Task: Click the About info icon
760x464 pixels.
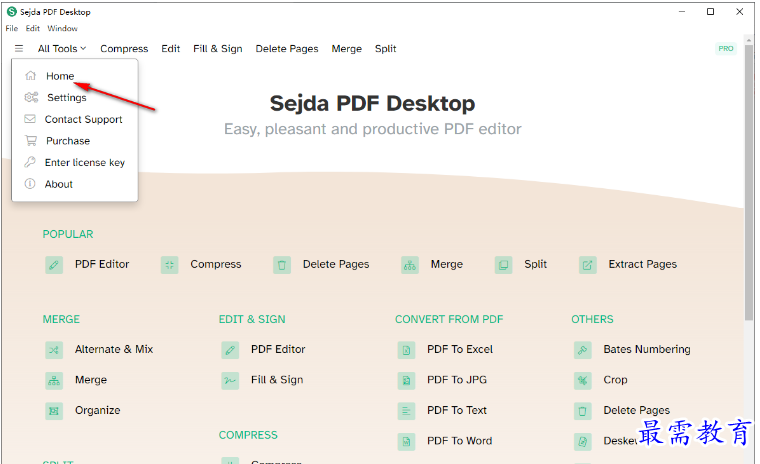Action: click(30, 184)
